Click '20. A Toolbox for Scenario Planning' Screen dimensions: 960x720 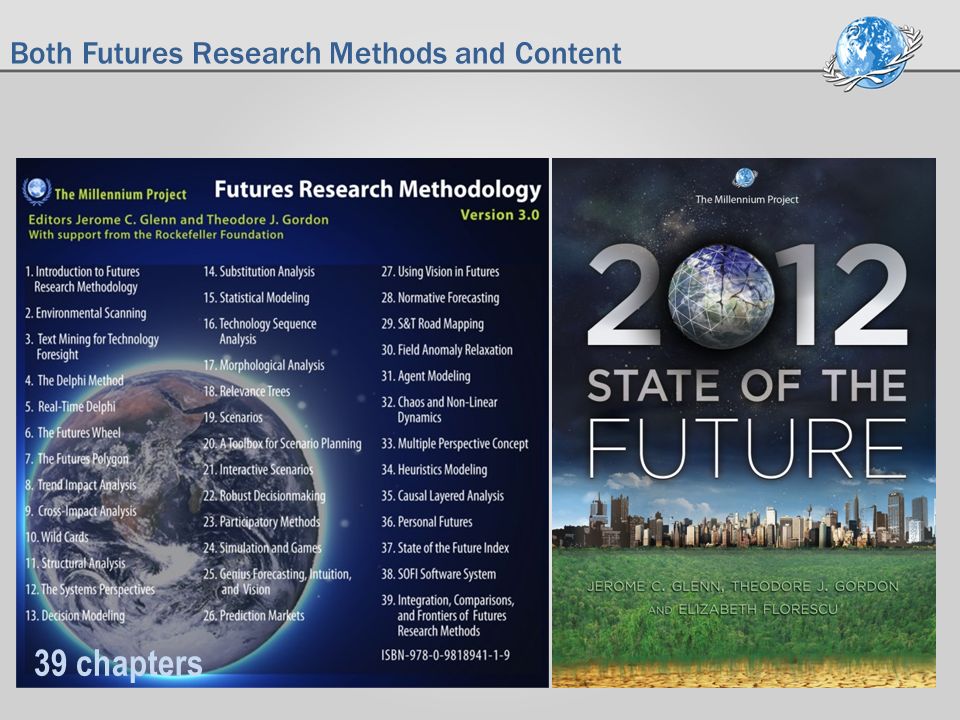(x=282, y=444)
